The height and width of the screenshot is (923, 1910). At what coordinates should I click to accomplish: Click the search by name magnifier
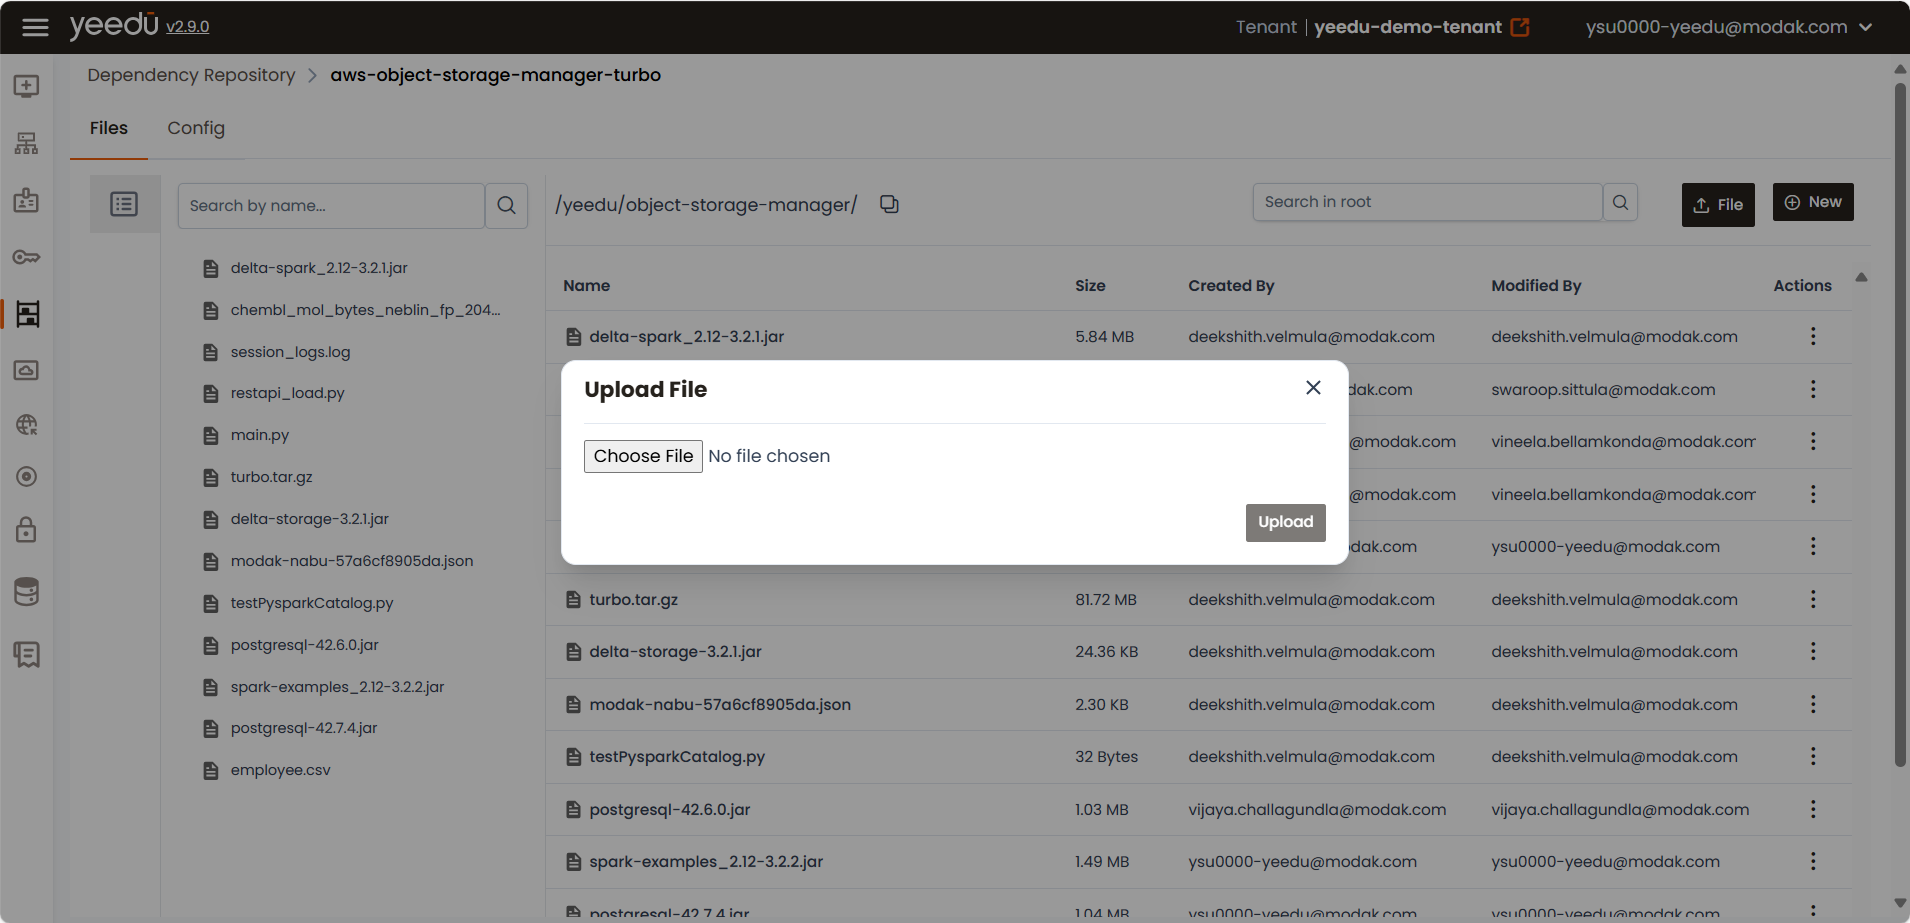click(507, 205)
